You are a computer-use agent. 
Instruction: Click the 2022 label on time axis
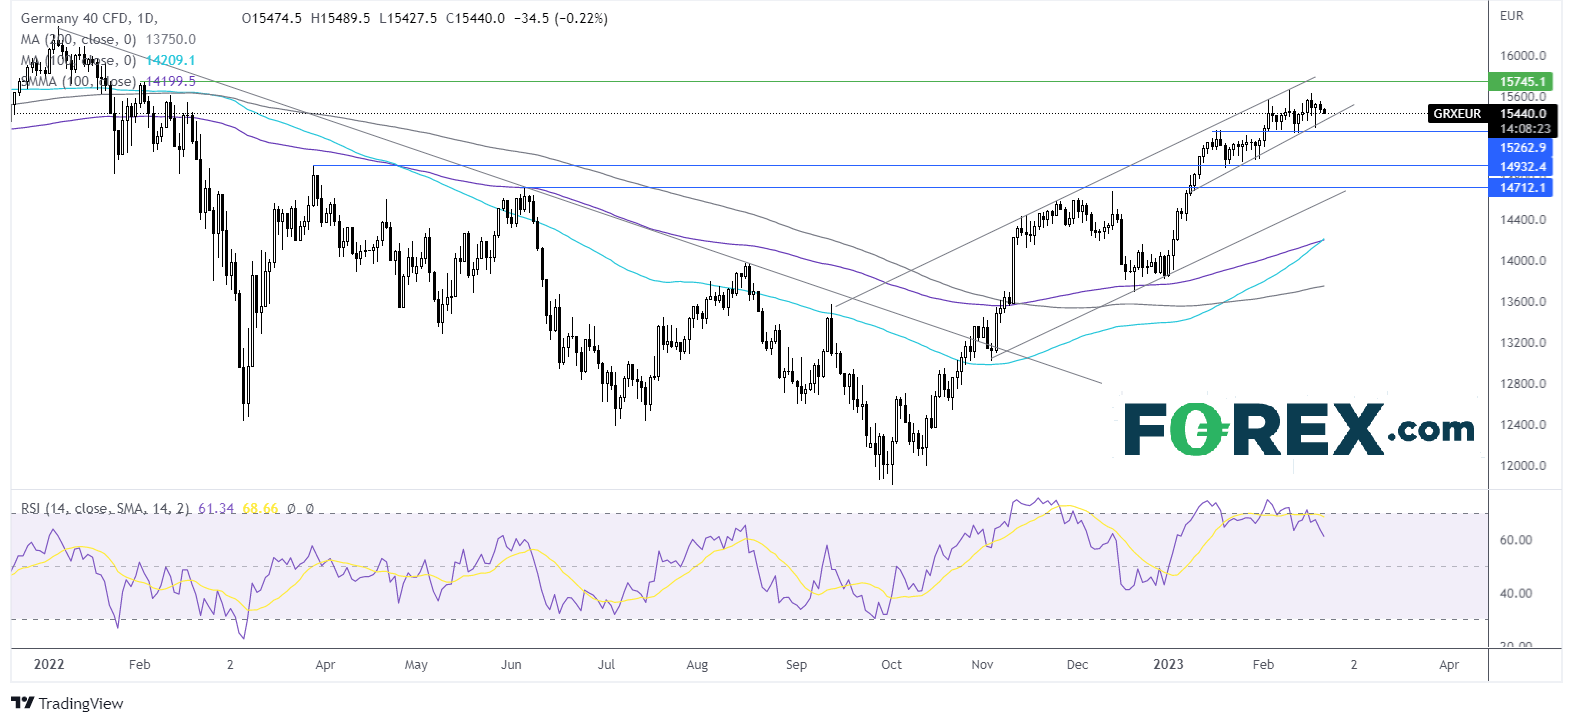pyautogui.click(x=48, y=664)
